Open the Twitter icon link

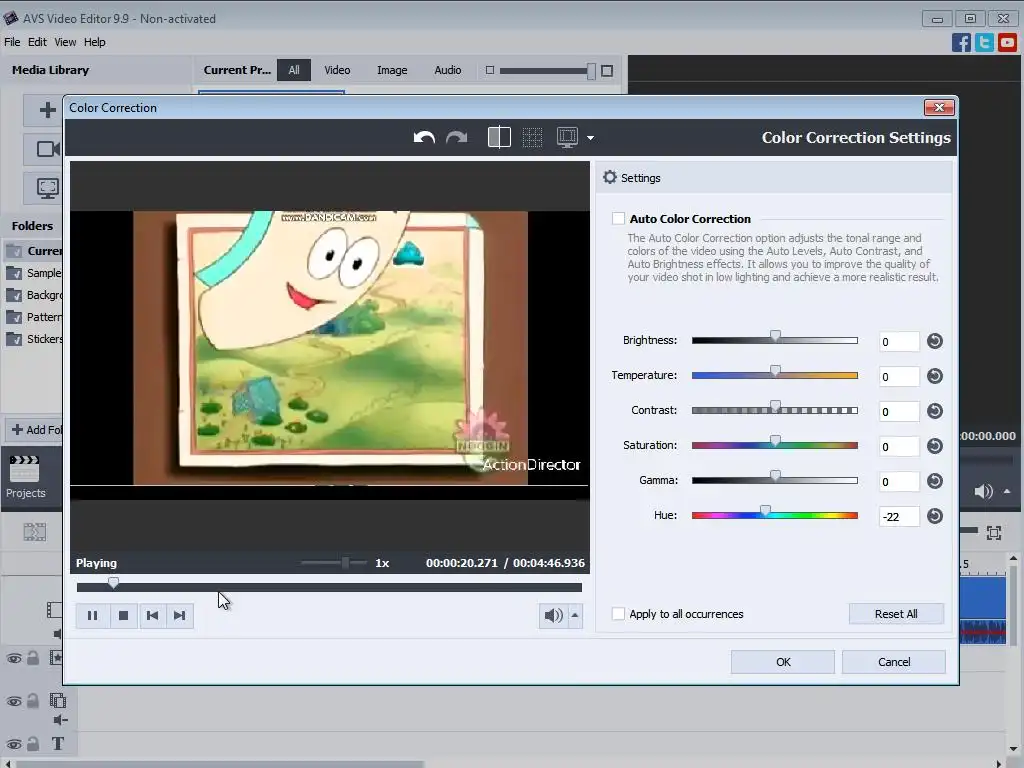coord(984,42)
